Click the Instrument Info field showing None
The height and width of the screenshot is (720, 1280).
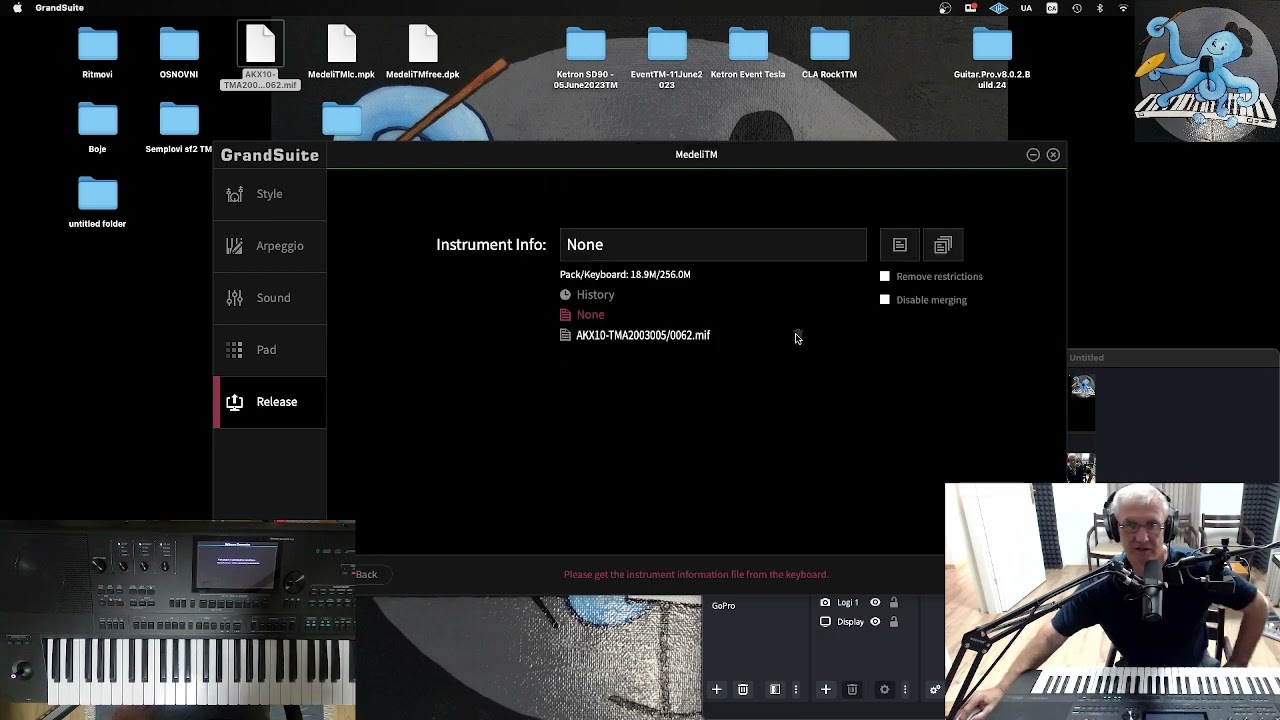[713, 245]
